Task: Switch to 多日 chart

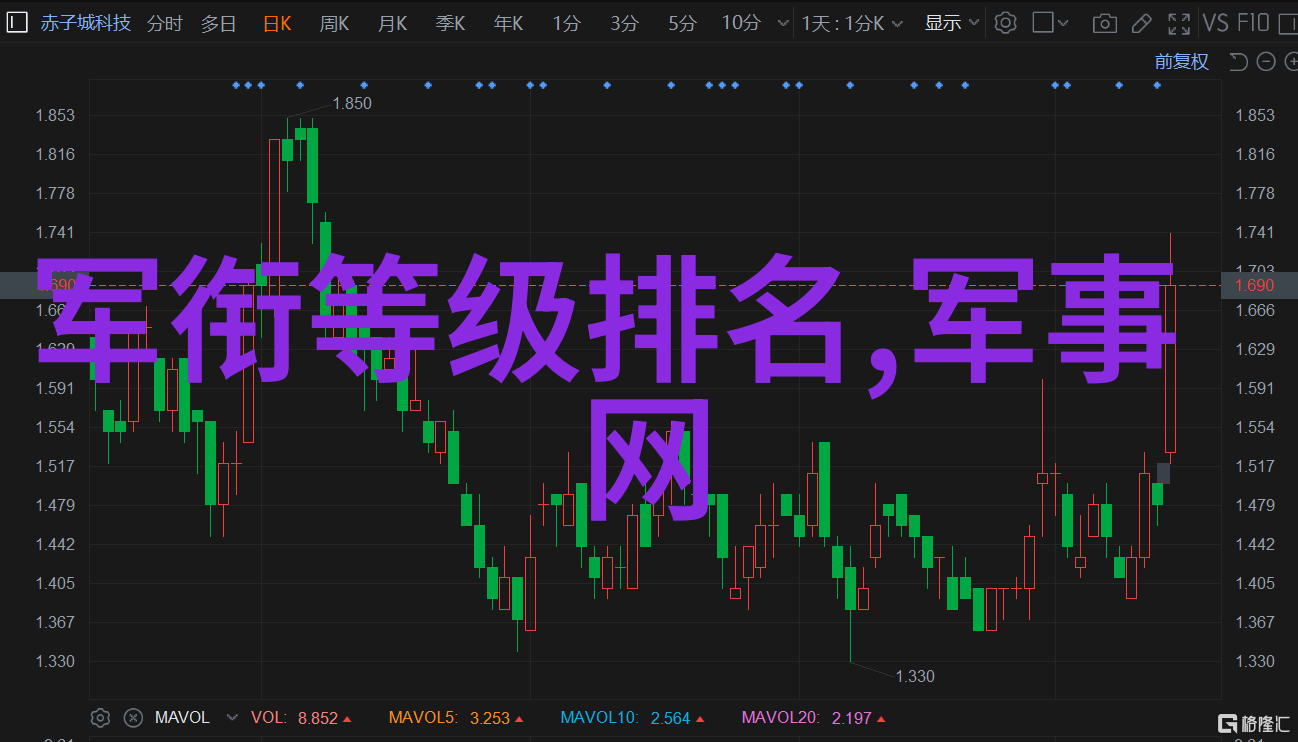Action: click(219, 22)
